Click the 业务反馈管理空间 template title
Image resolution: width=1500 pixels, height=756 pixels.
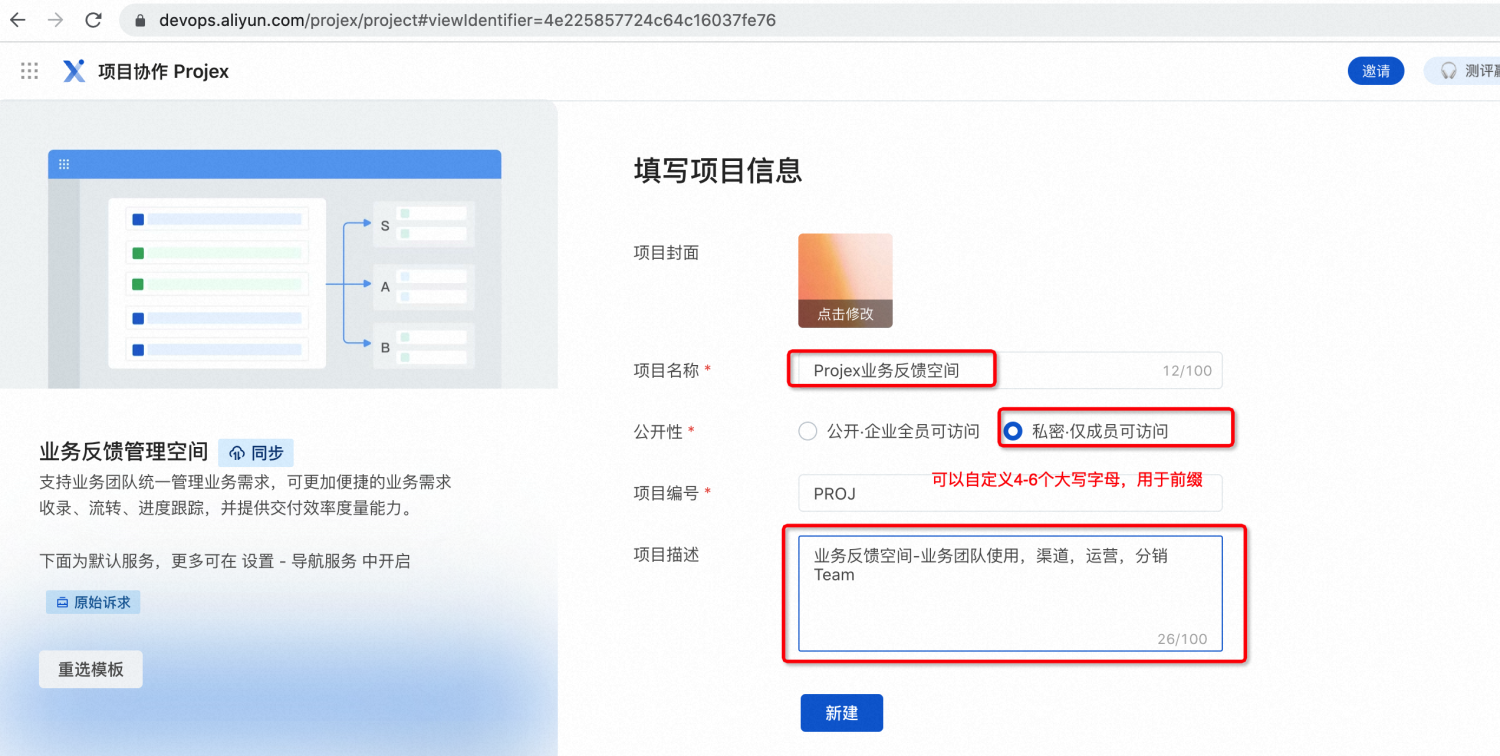pos(124,452)
